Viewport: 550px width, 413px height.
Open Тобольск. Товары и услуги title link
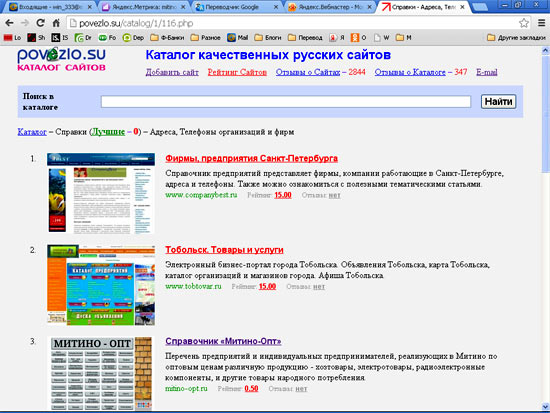click(x=224, y=250)
